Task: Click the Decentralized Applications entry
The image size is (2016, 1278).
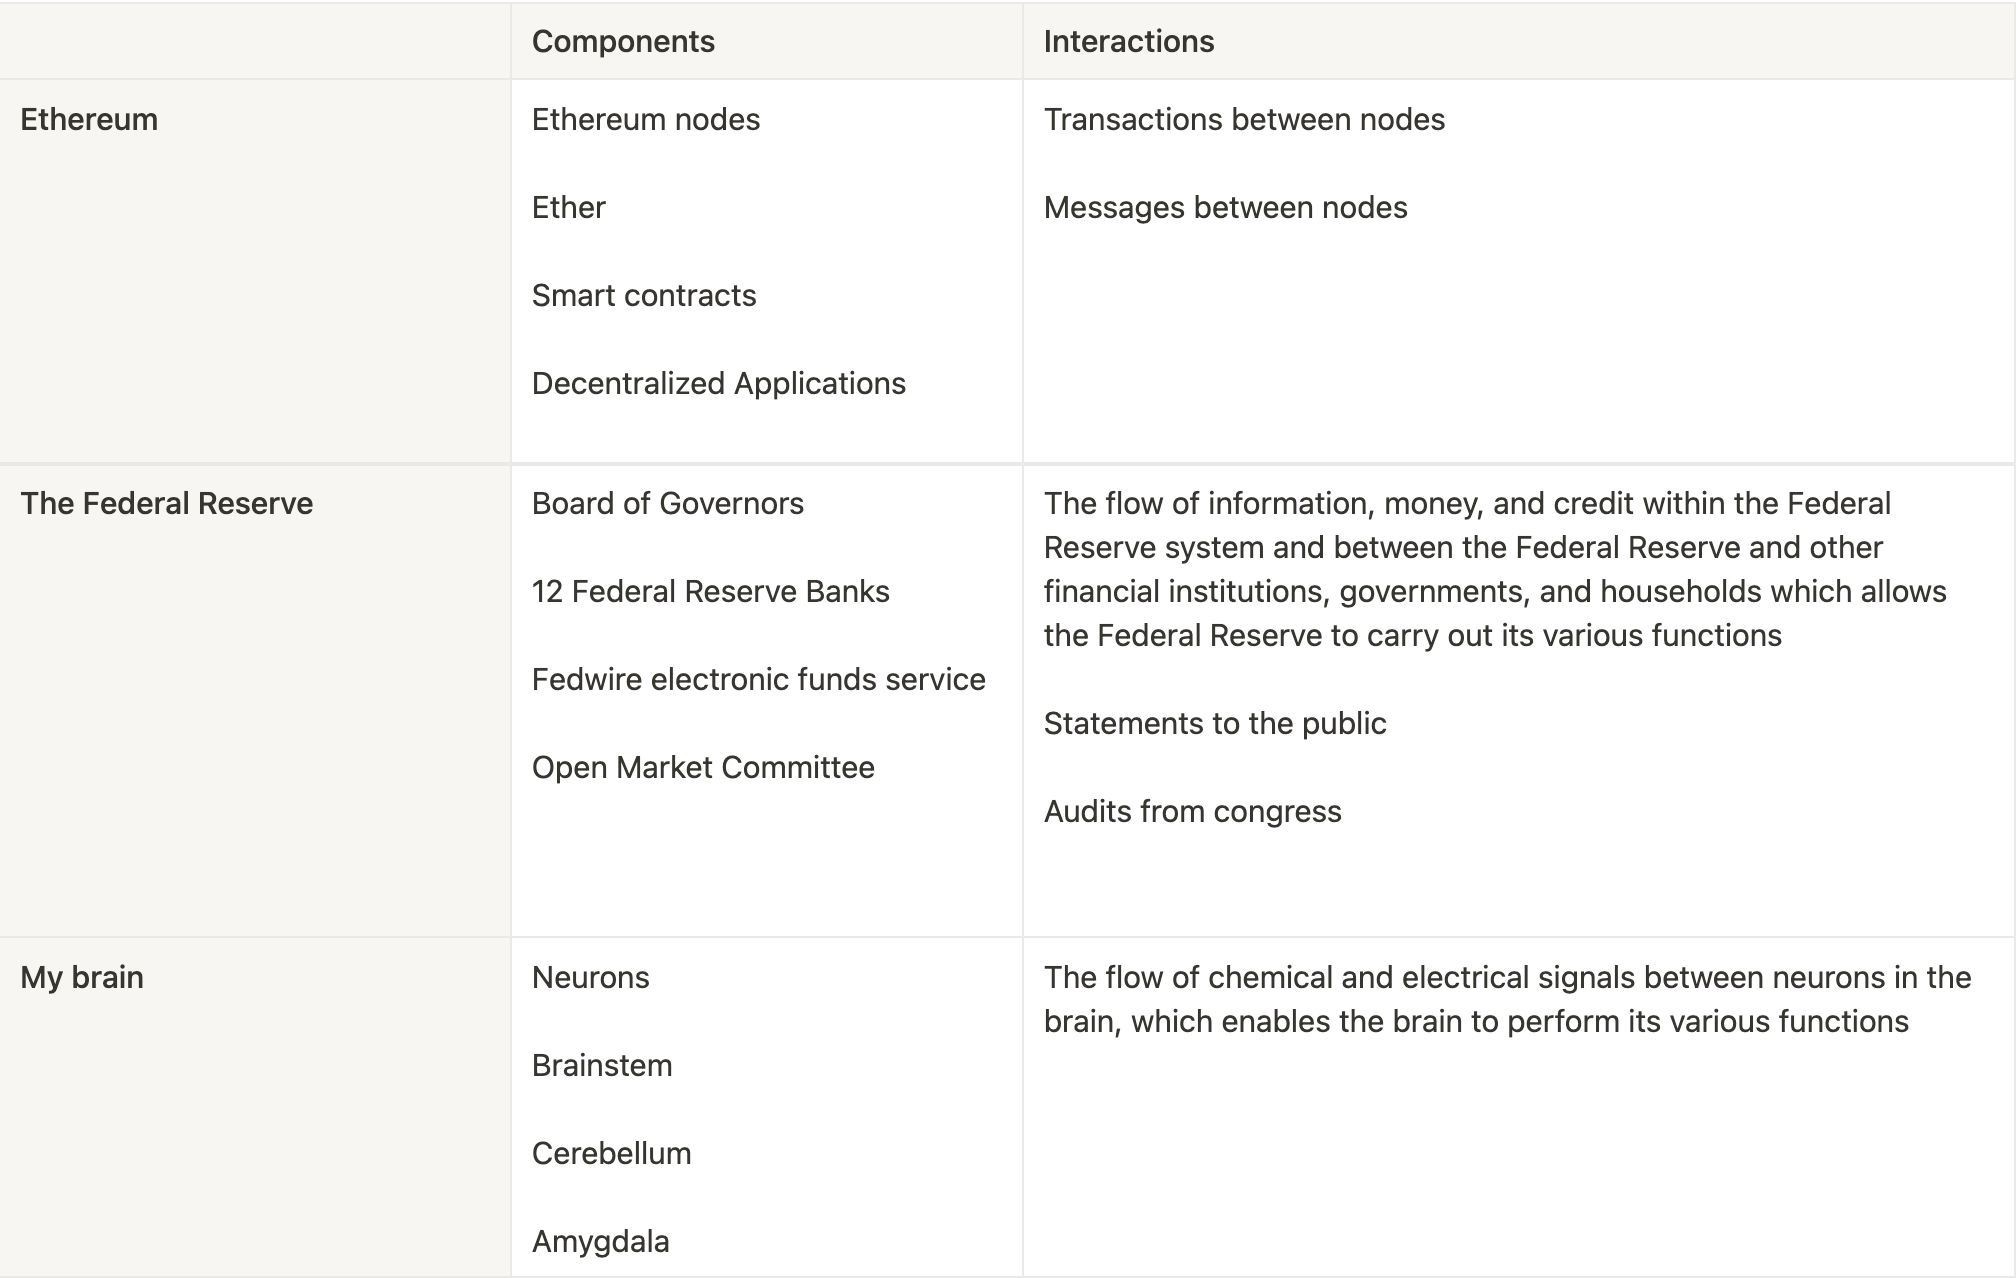Action: [718, 383]
